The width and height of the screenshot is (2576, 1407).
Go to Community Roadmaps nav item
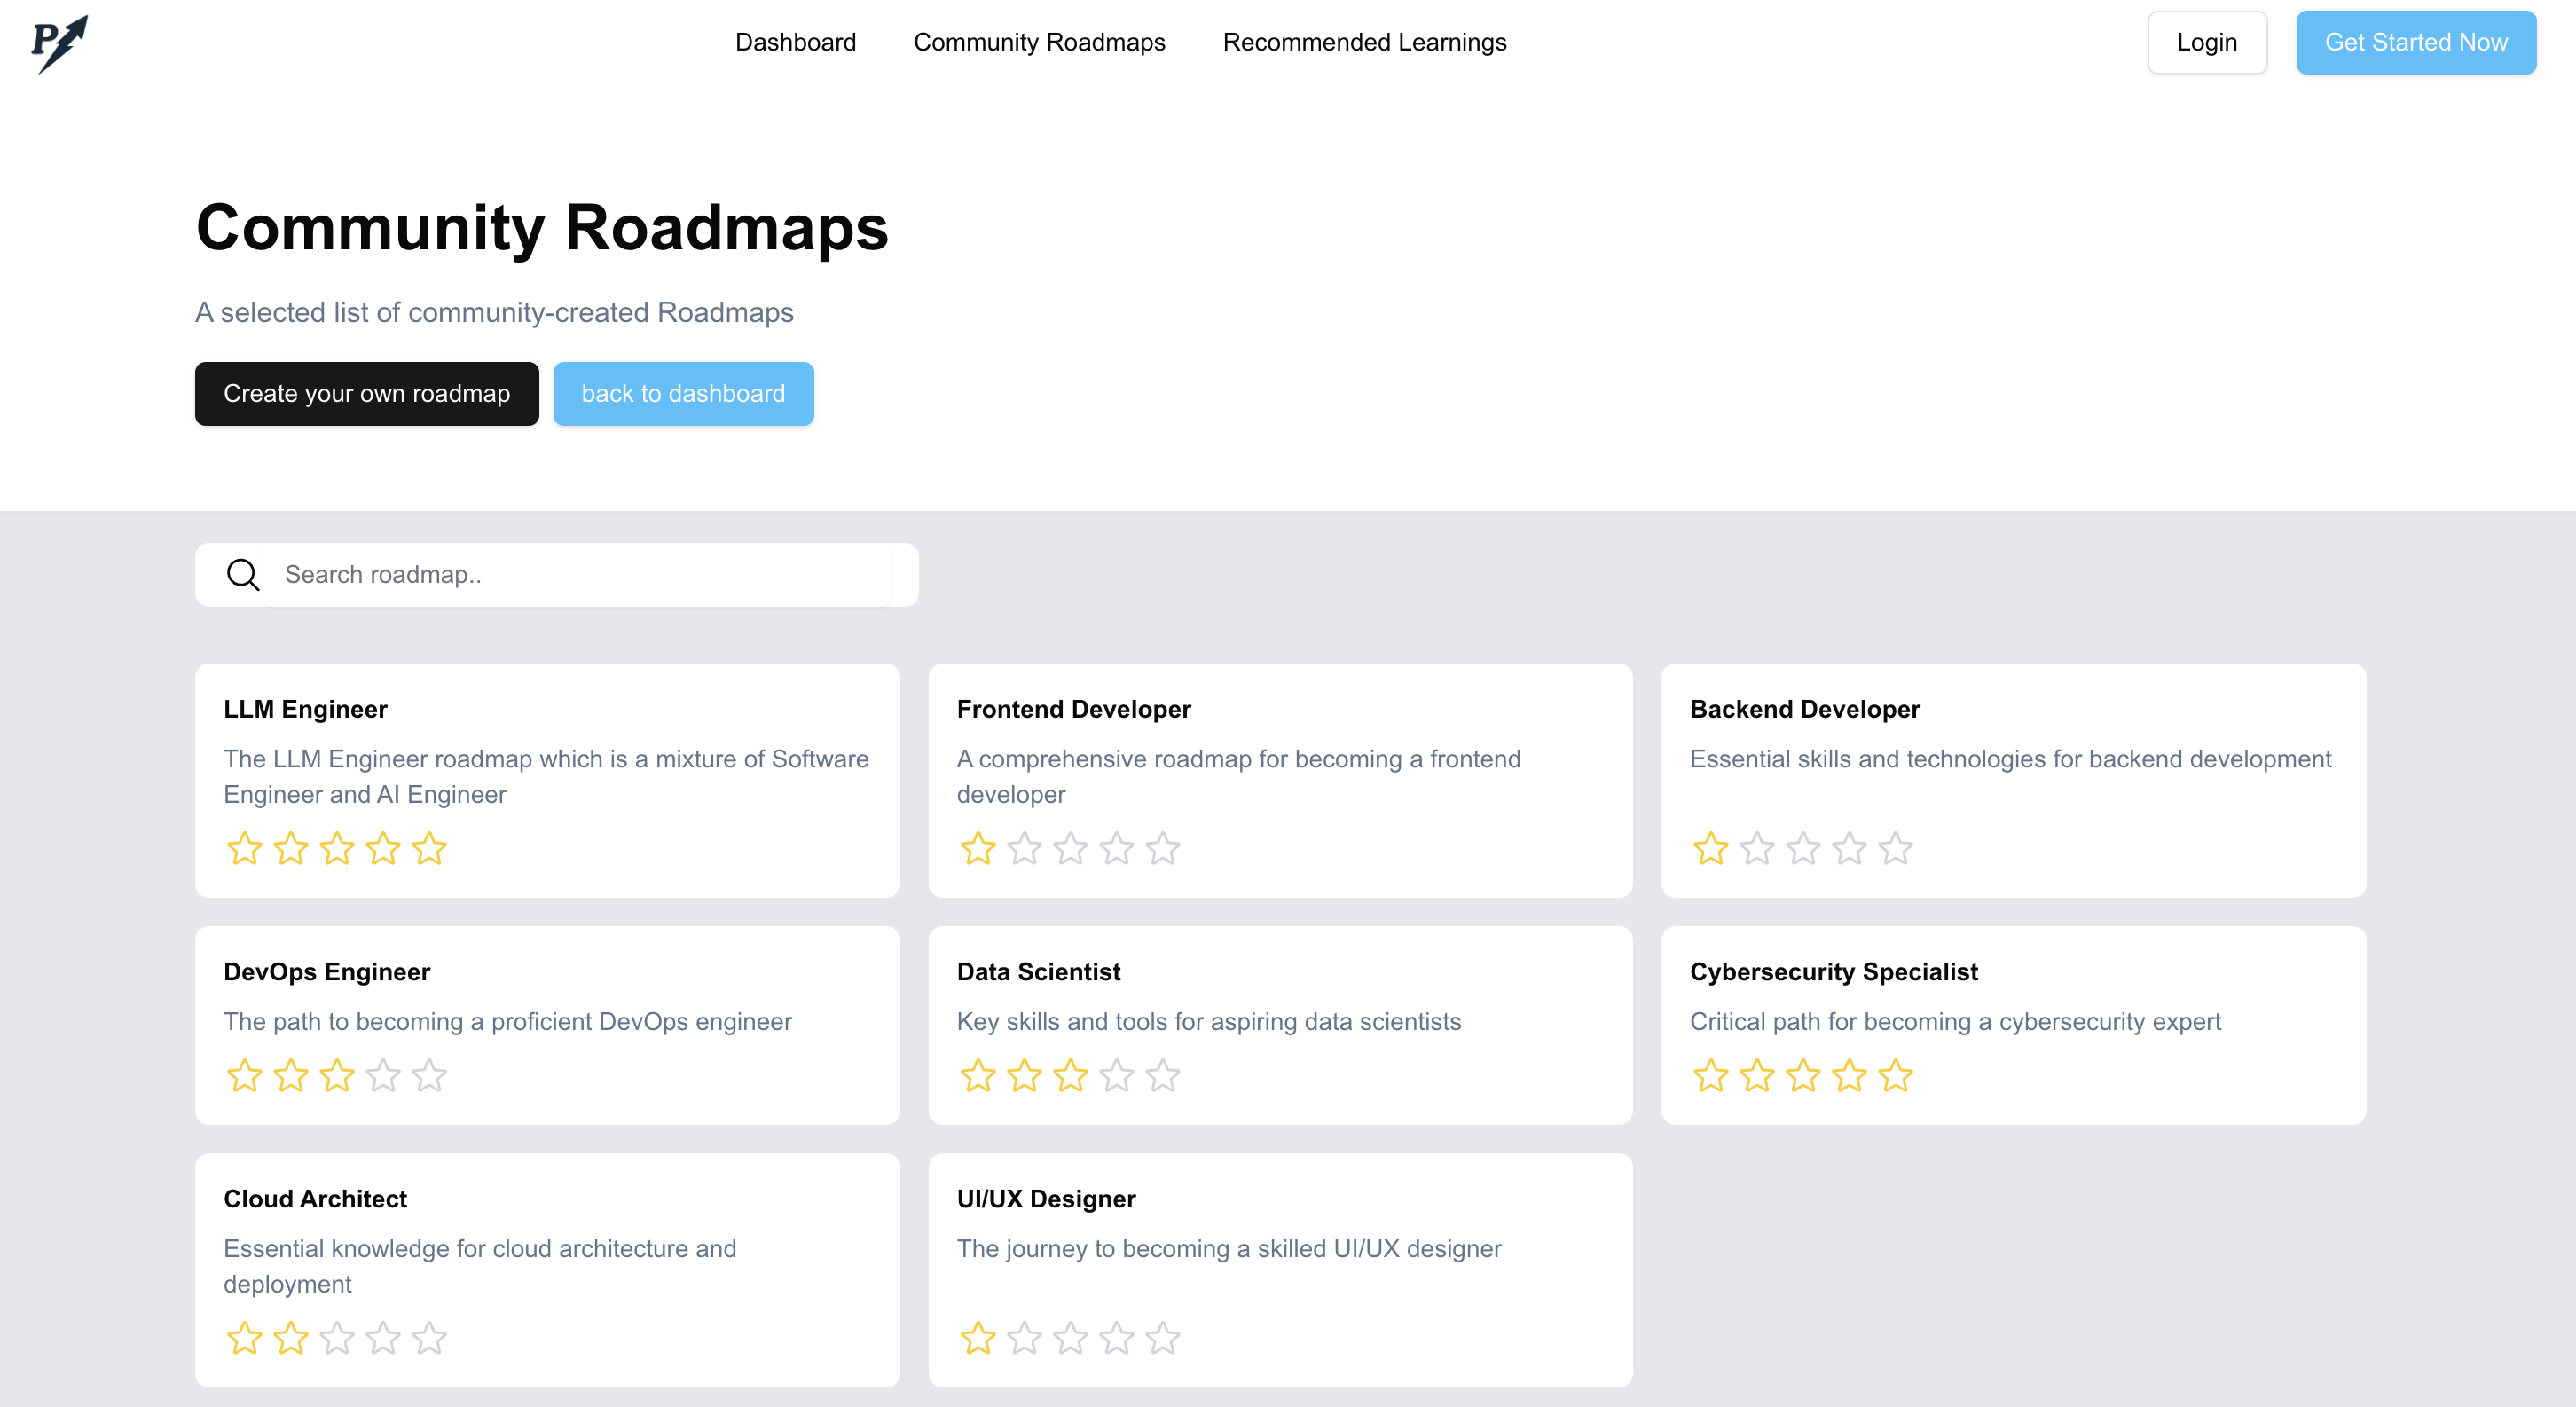pyautogui.click(x=1039, y=42)
